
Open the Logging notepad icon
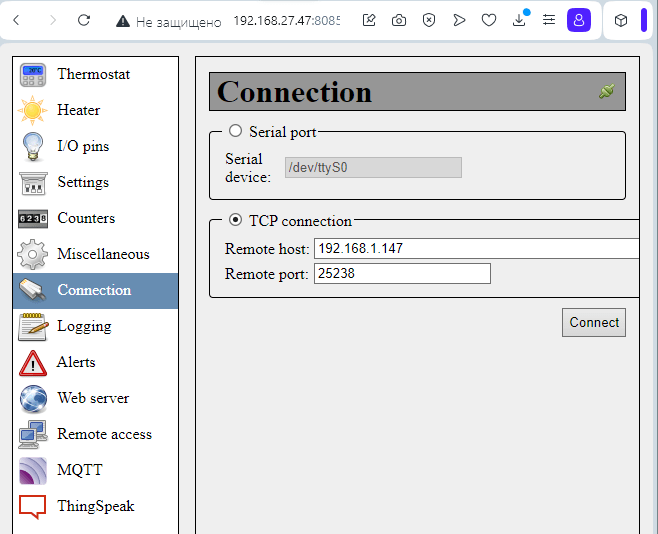[x=33, y=326]
